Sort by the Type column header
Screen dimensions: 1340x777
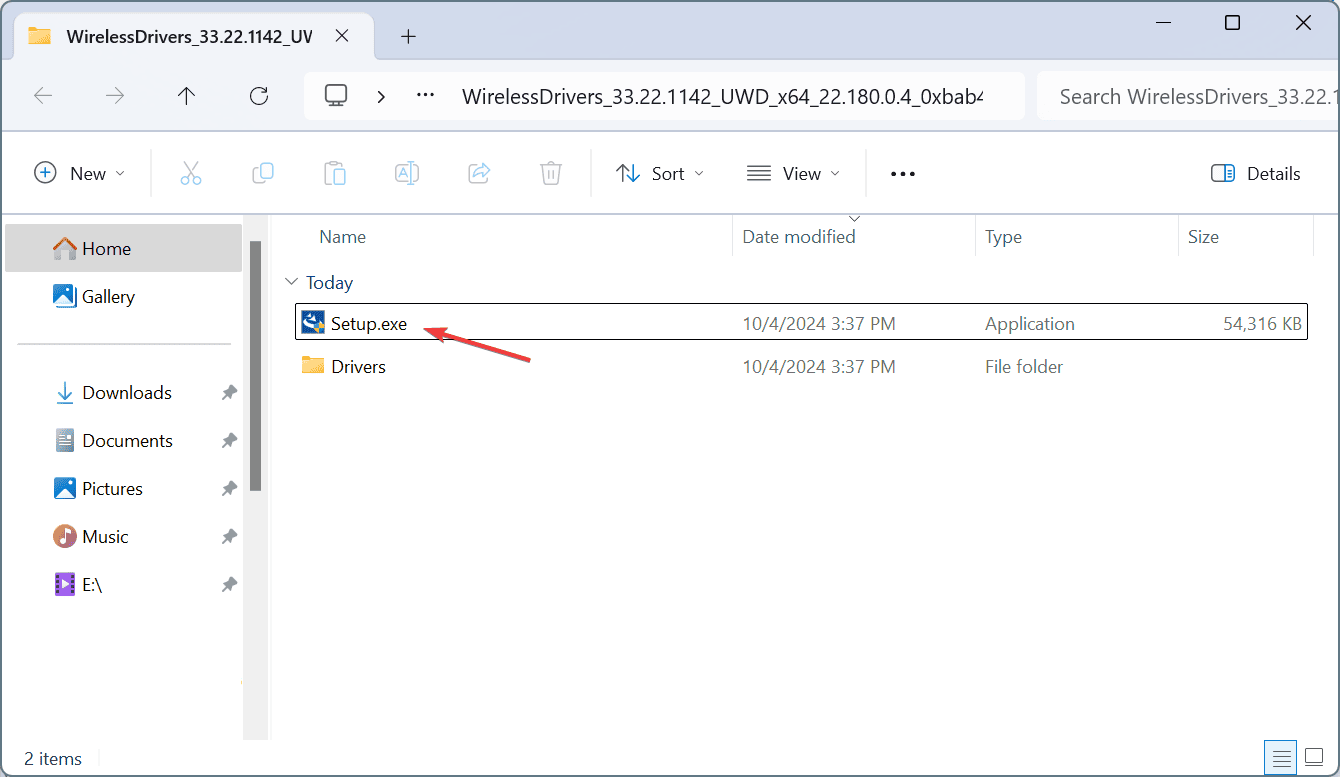(1003, 237)
